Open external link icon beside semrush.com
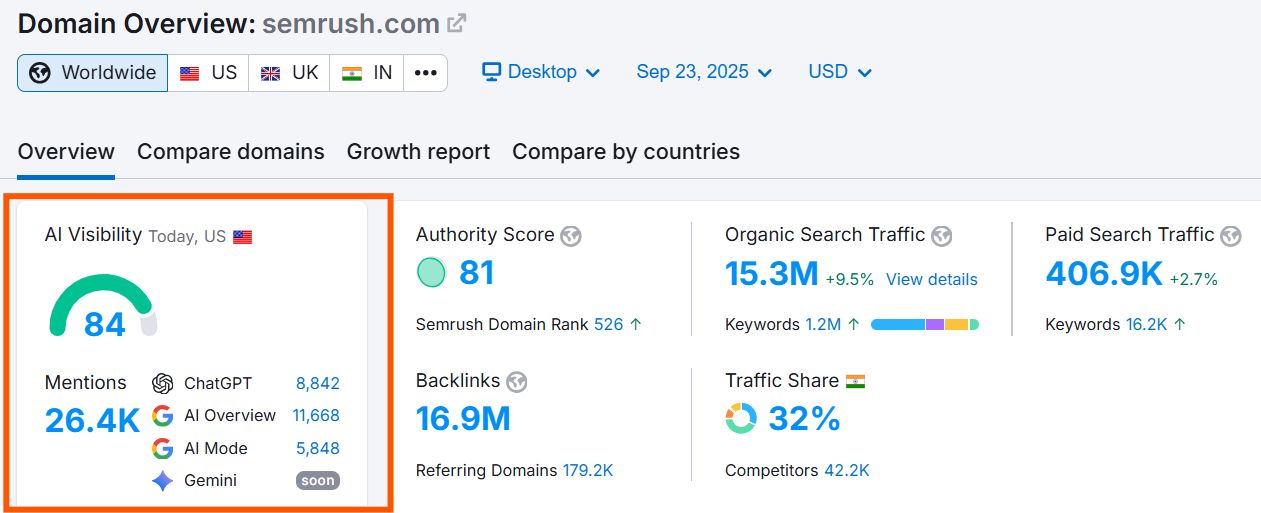Viewport: 1261px width, 513px height. click(457, 23)
